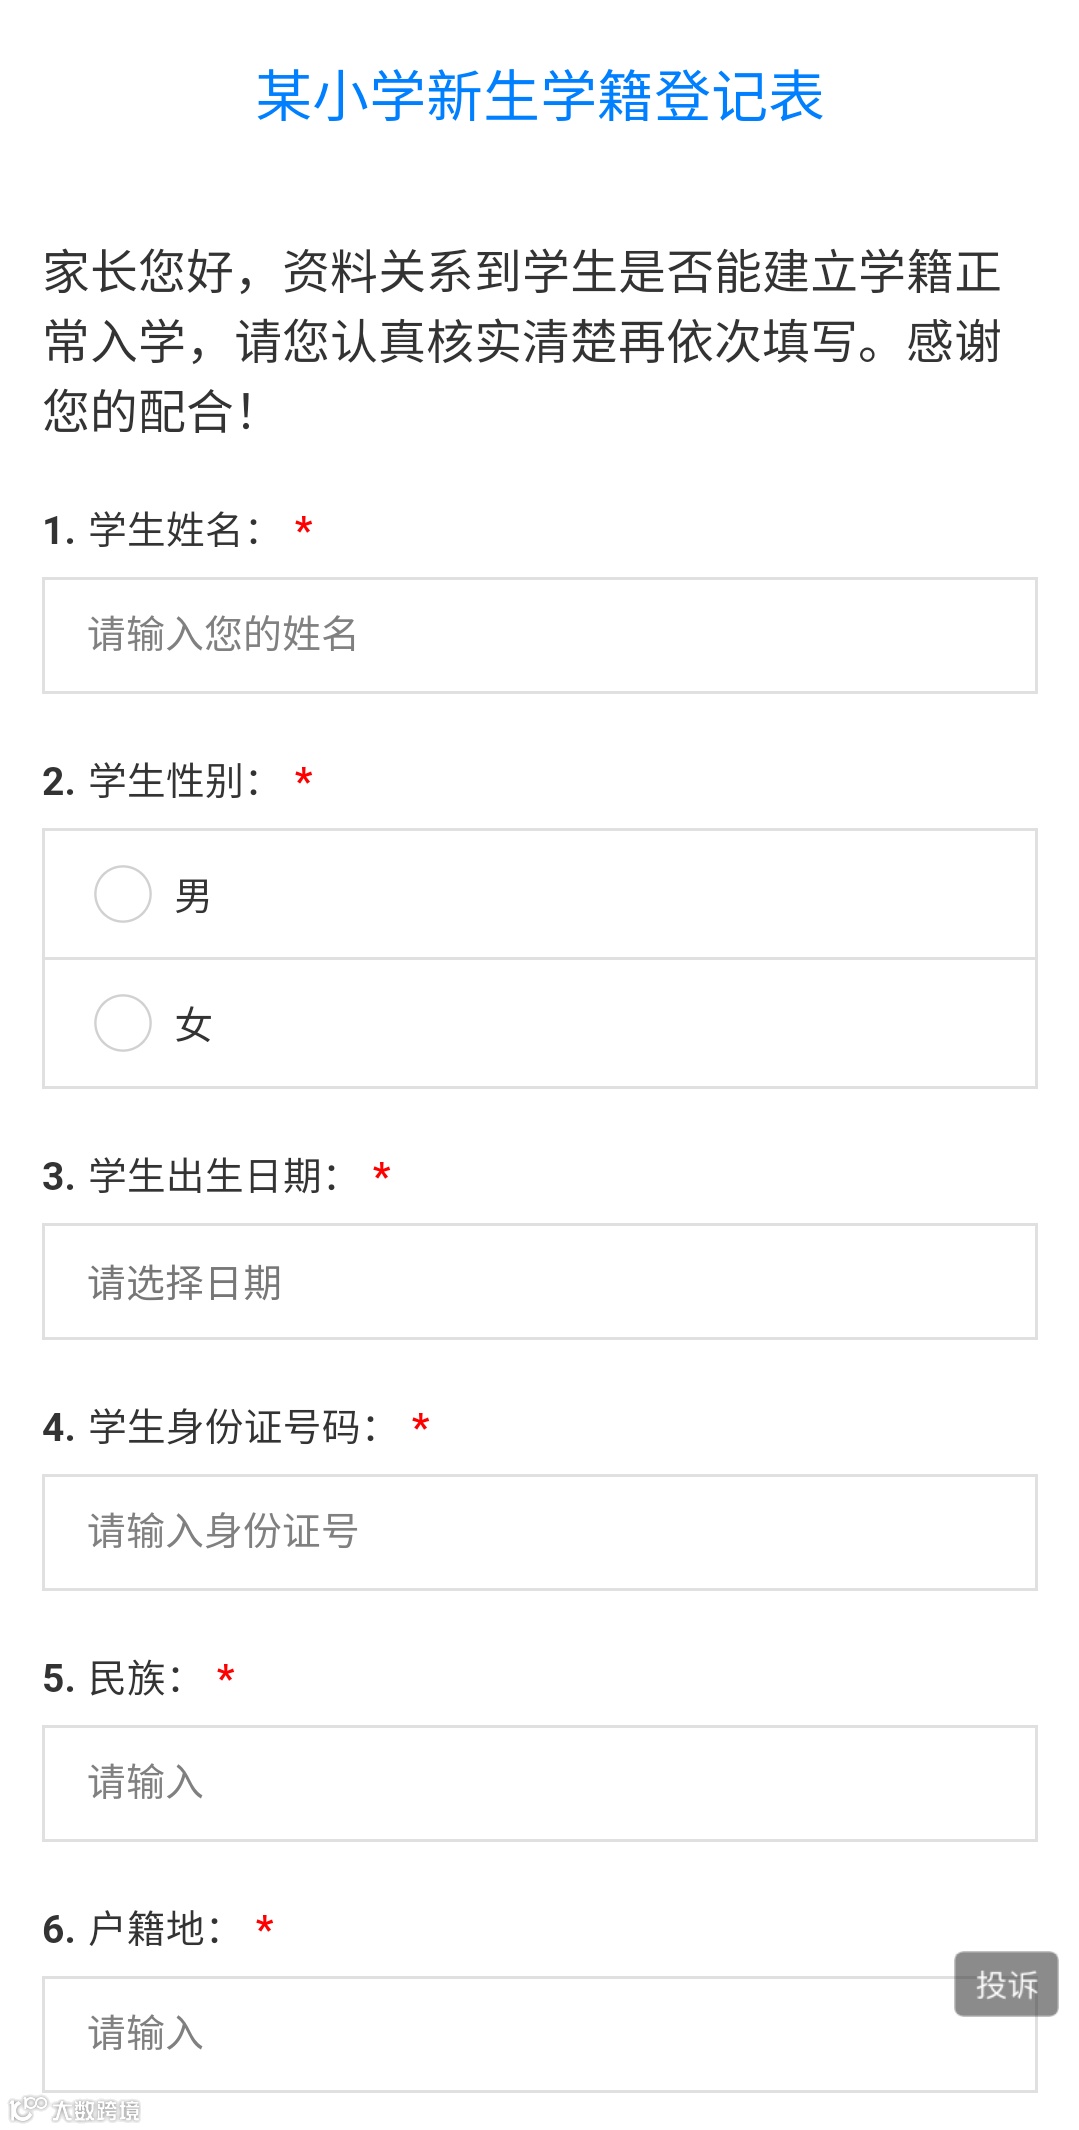
Task: Click the 男 option label text
Action: 192,896
